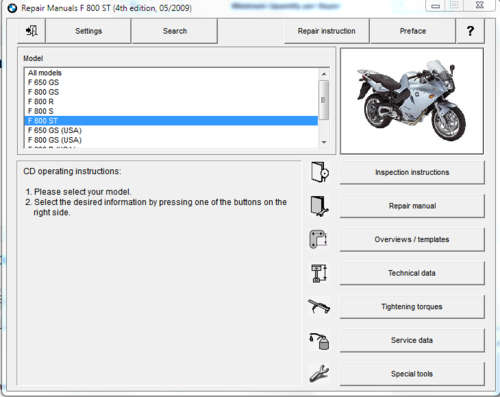Click the Special tools wrench icon
This screenshot has width=500, height=397.
click(319, 373)
